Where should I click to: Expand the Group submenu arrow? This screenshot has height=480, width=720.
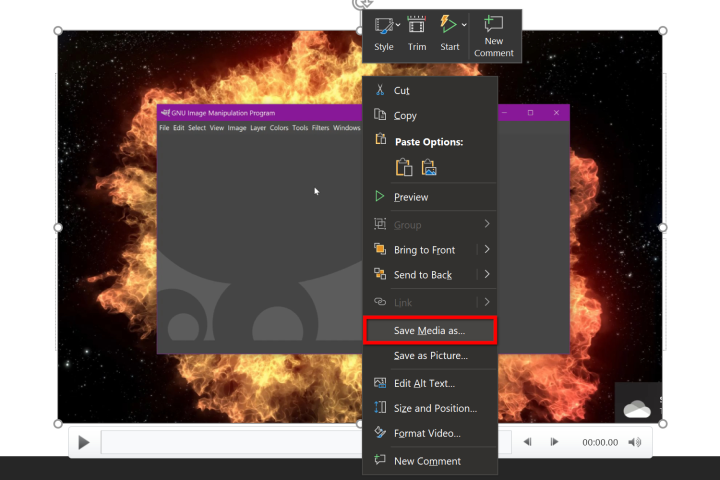pos(487,224)
